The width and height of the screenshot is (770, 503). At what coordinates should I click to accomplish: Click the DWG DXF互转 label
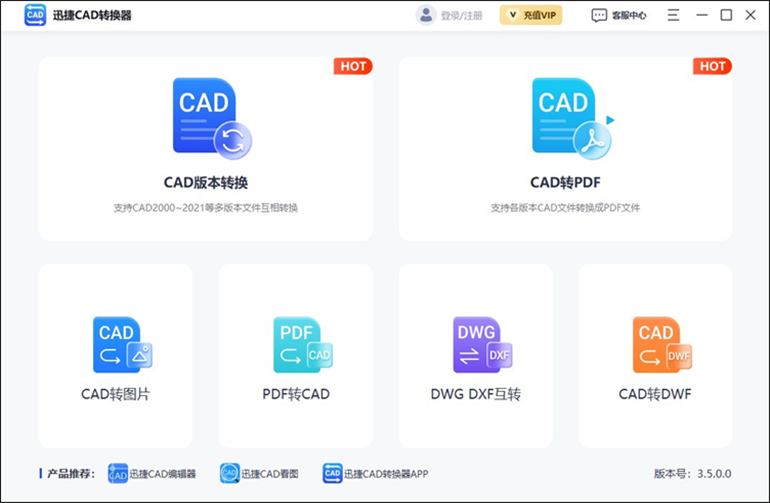coord(476,394)
